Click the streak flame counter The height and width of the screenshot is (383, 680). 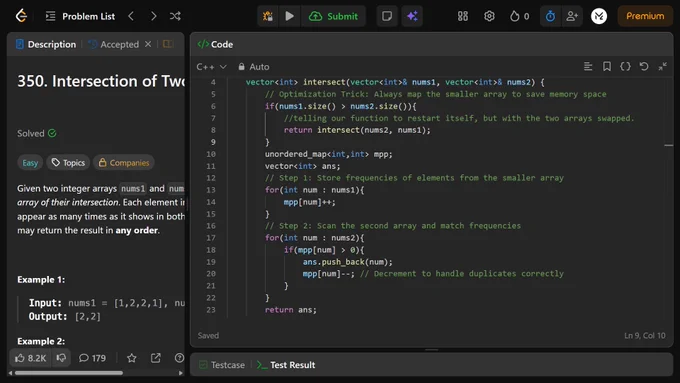click(x=520, y=16)
